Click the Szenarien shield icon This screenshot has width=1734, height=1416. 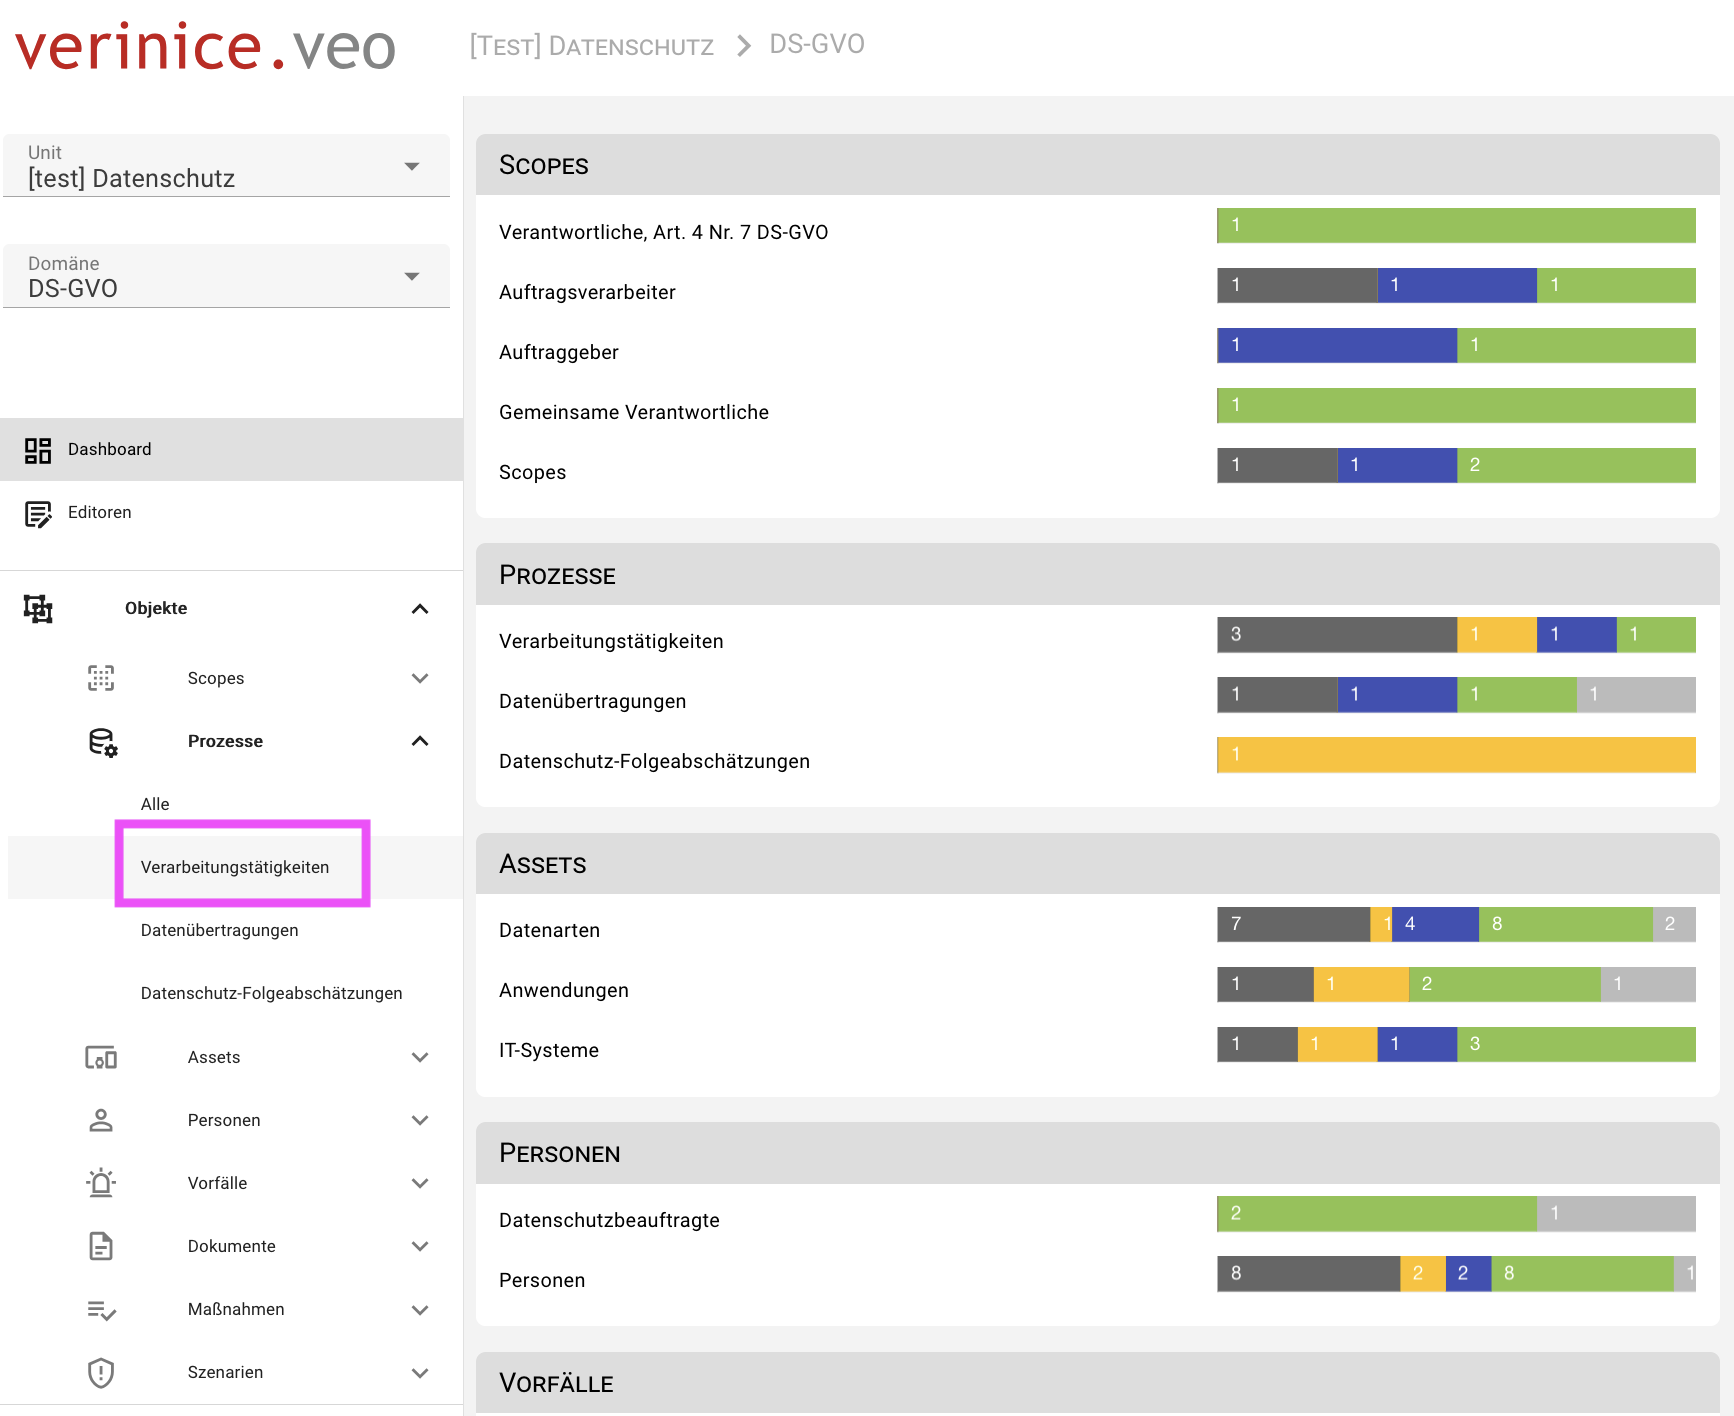(101, 1372)
